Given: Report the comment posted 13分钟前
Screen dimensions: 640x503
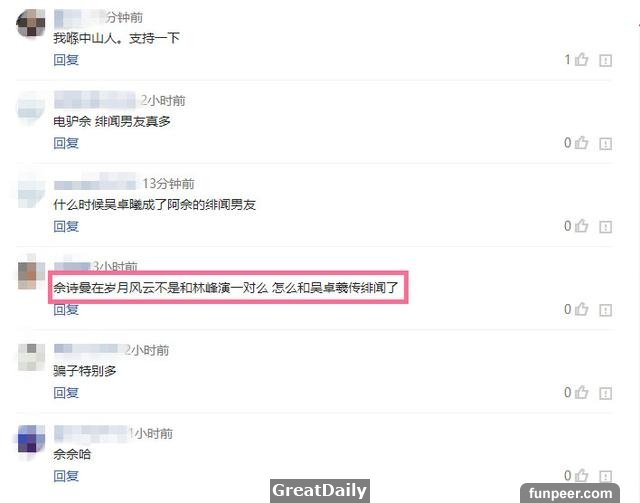Looking at the screenshot, I should click(x=605, y=227).
